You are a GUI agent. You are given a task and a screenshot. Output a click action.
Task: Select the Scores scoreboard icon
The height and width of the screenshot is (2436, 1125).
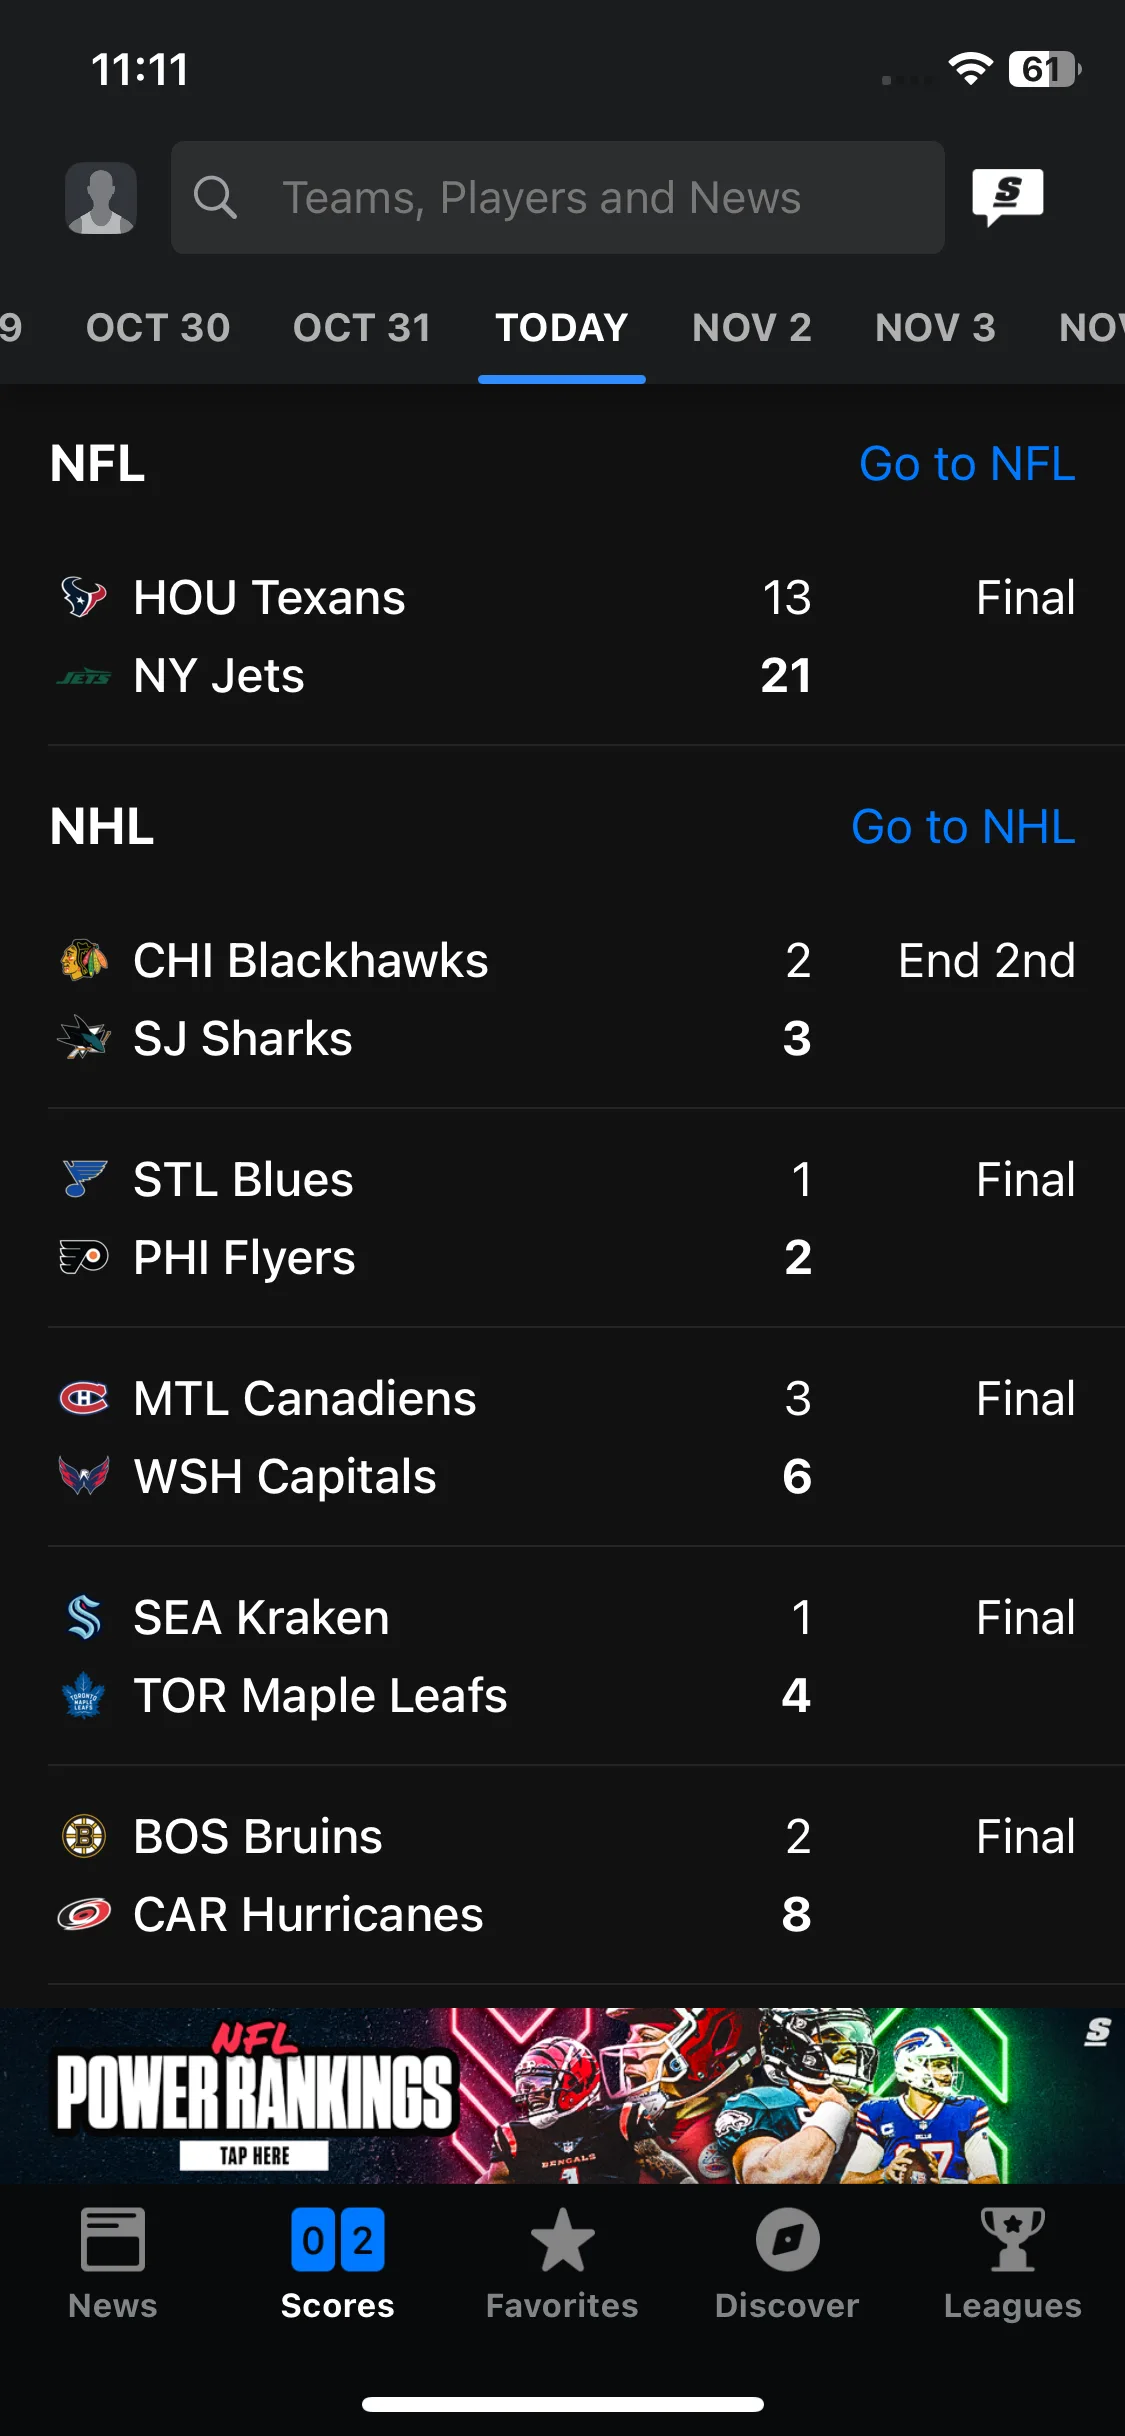point(337,2240)
